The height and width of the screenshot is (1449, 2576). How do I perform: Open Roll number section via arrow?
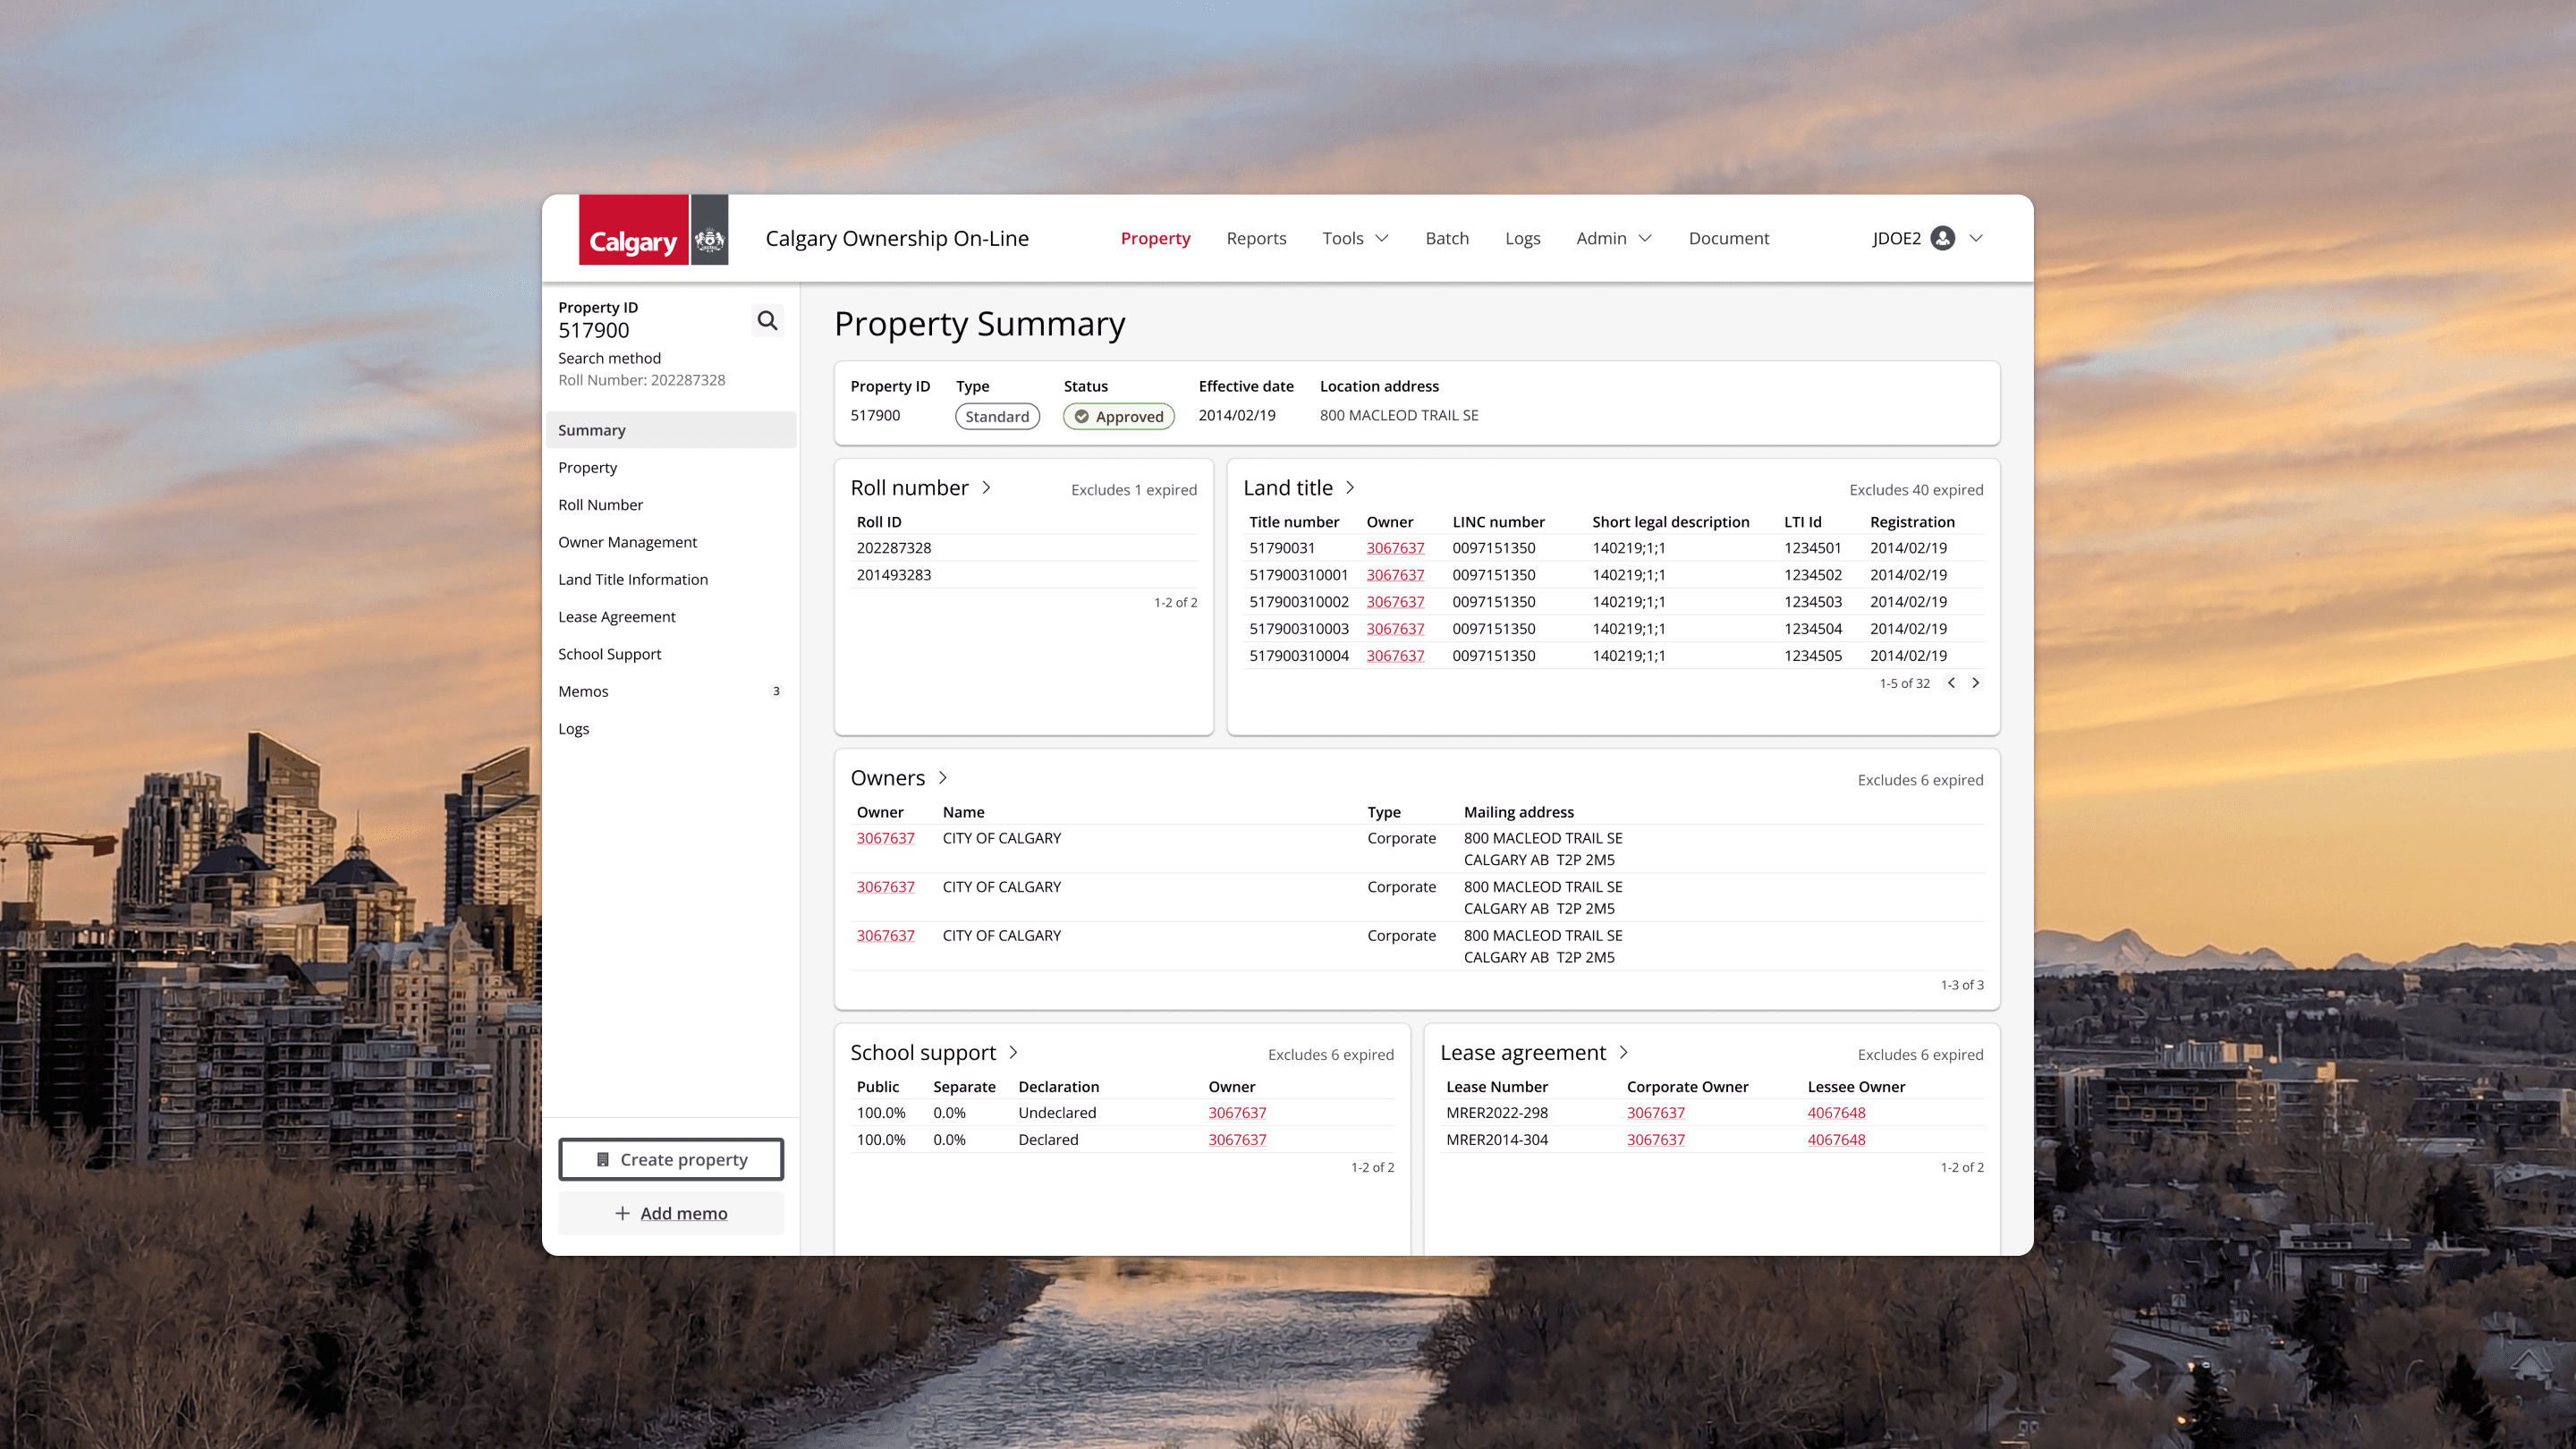pos(986,487)
